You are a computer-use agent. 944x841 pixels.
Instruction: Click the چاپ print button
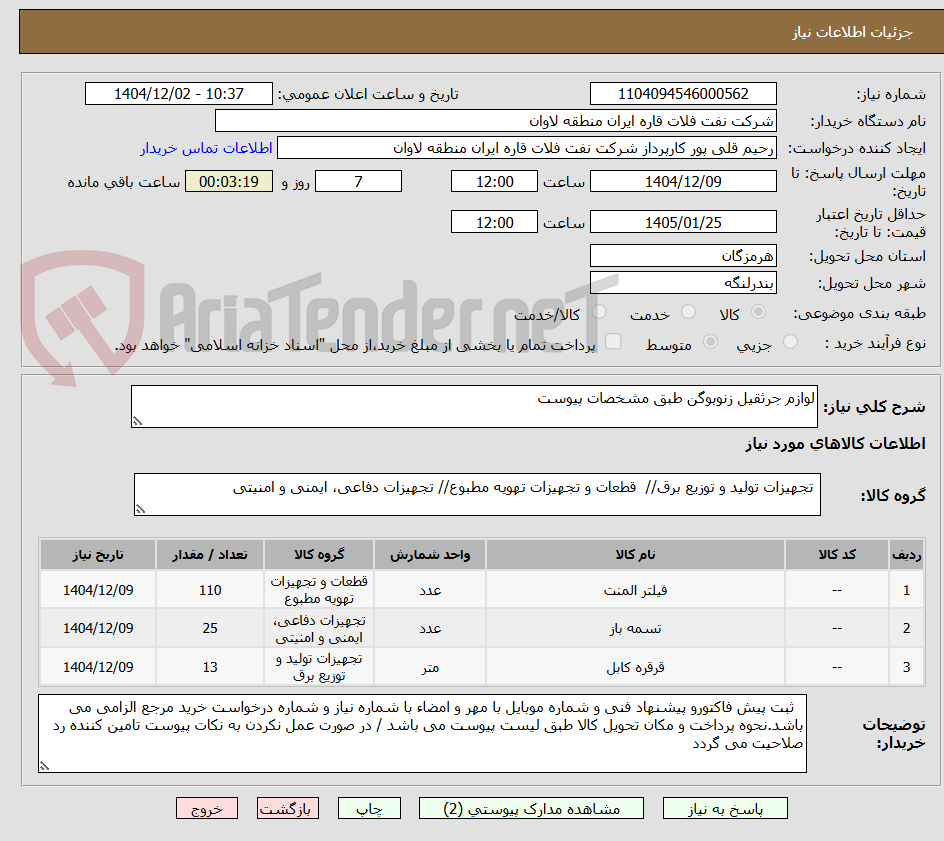coord(369,808)
